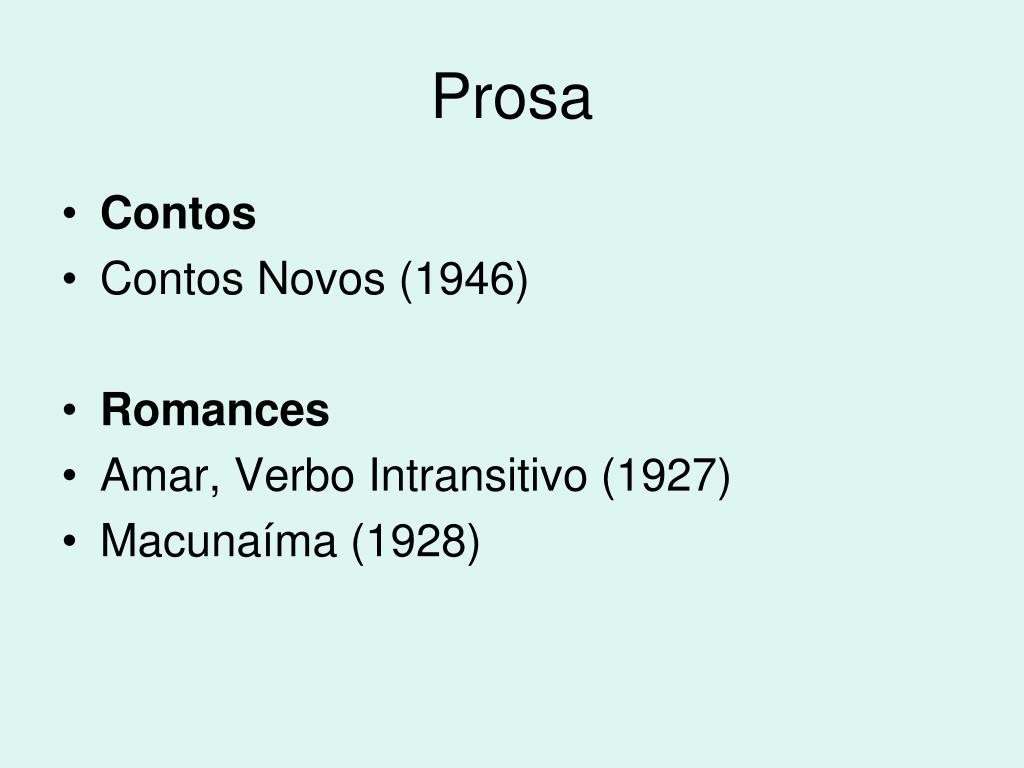
Task: Click the bullet before "Romances"
Action: pyautogui.click(x=70, y=411)
